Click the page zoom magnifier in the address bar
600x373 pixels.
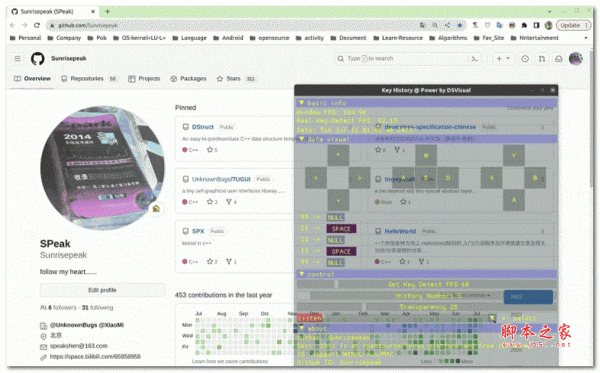pos(435,25)
